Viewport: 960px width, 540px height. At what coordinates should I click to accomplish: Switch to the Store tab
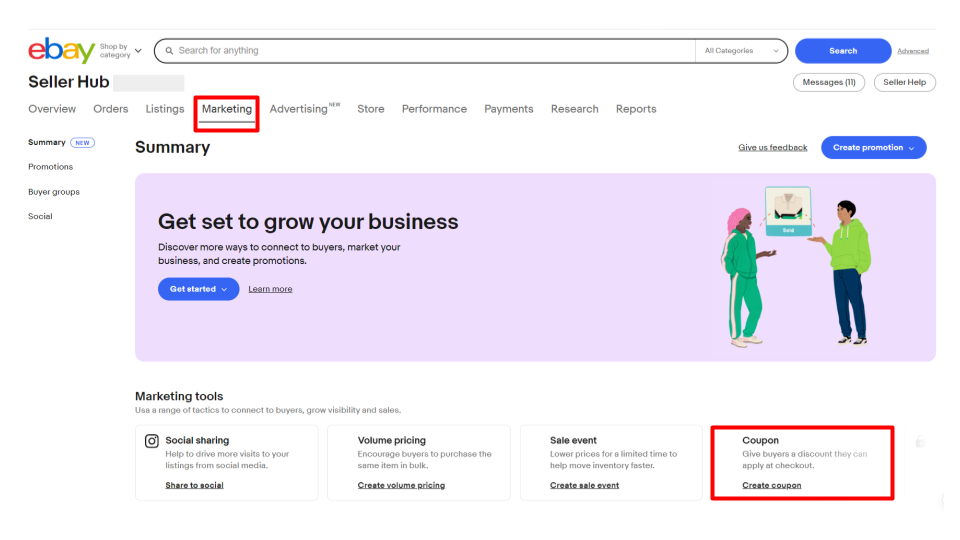click(x=370, y=109)
